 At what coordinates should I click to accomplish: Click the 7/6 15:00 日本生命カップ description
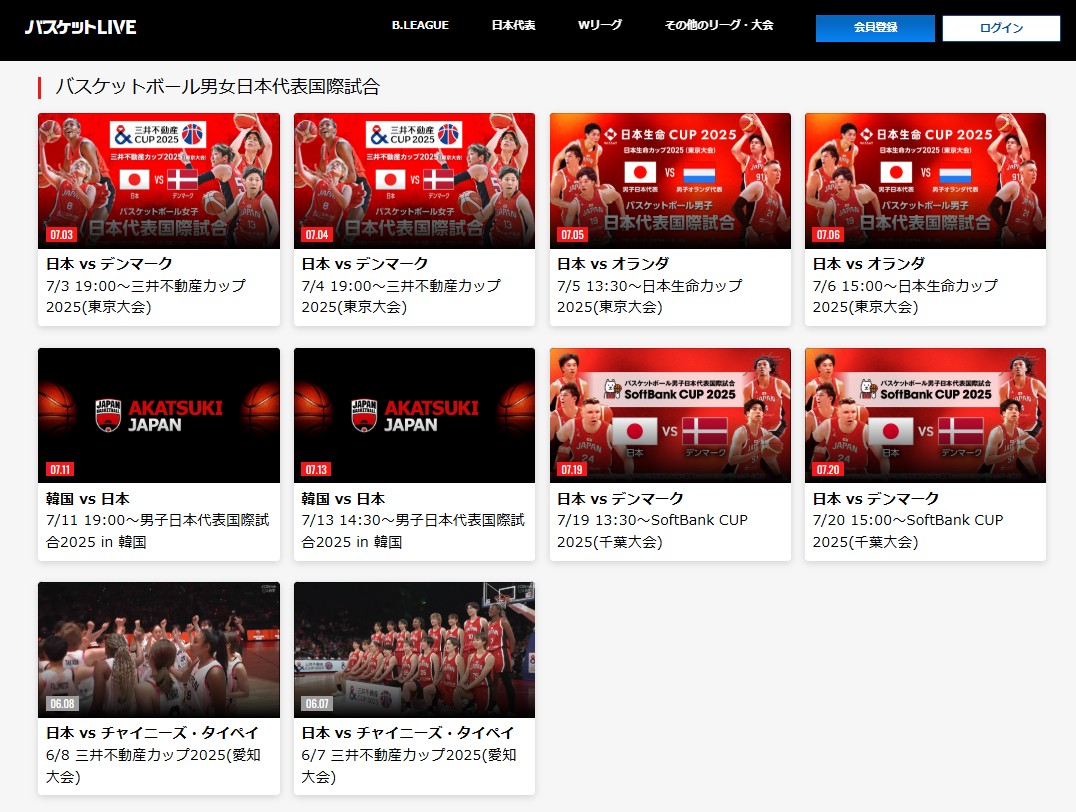tap(906, 297)
